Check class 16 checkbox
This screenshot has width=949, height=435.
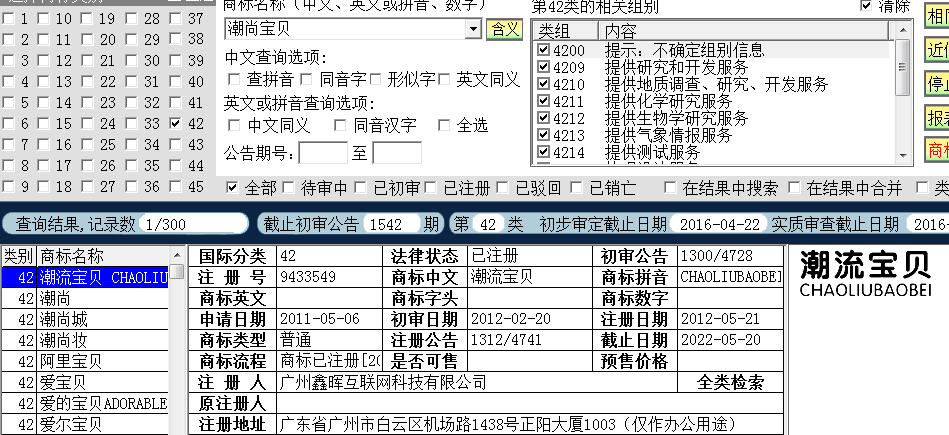pos(43,145)
